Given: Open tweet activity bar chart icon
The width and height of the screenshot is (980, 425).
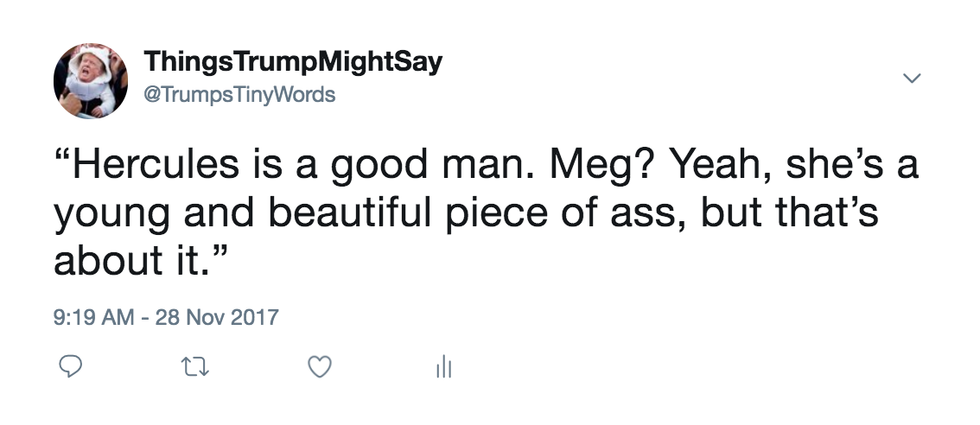Looking at the screenshot, I should click(443, 369).
